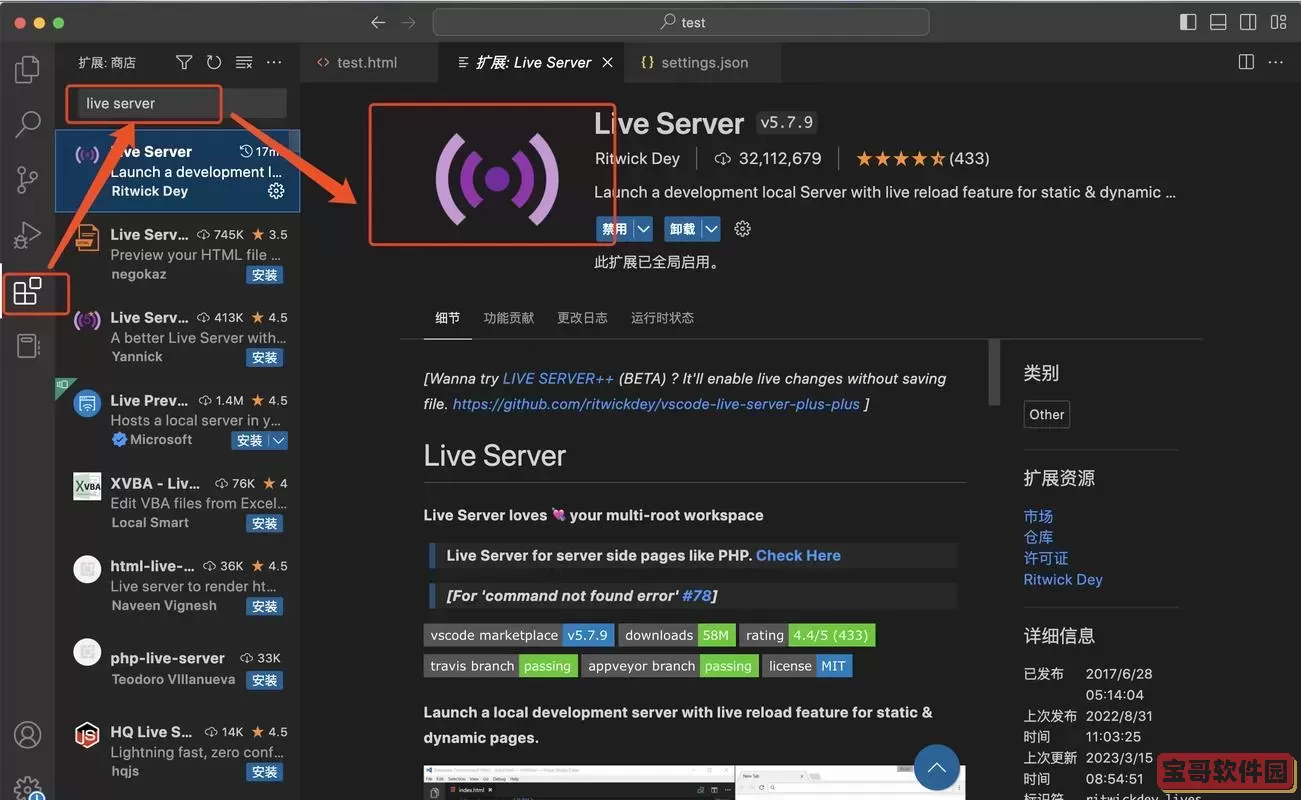This screenshot has width=1301, height=800.
Task: Open Run and Debug view
Action: tap(28, 236)
